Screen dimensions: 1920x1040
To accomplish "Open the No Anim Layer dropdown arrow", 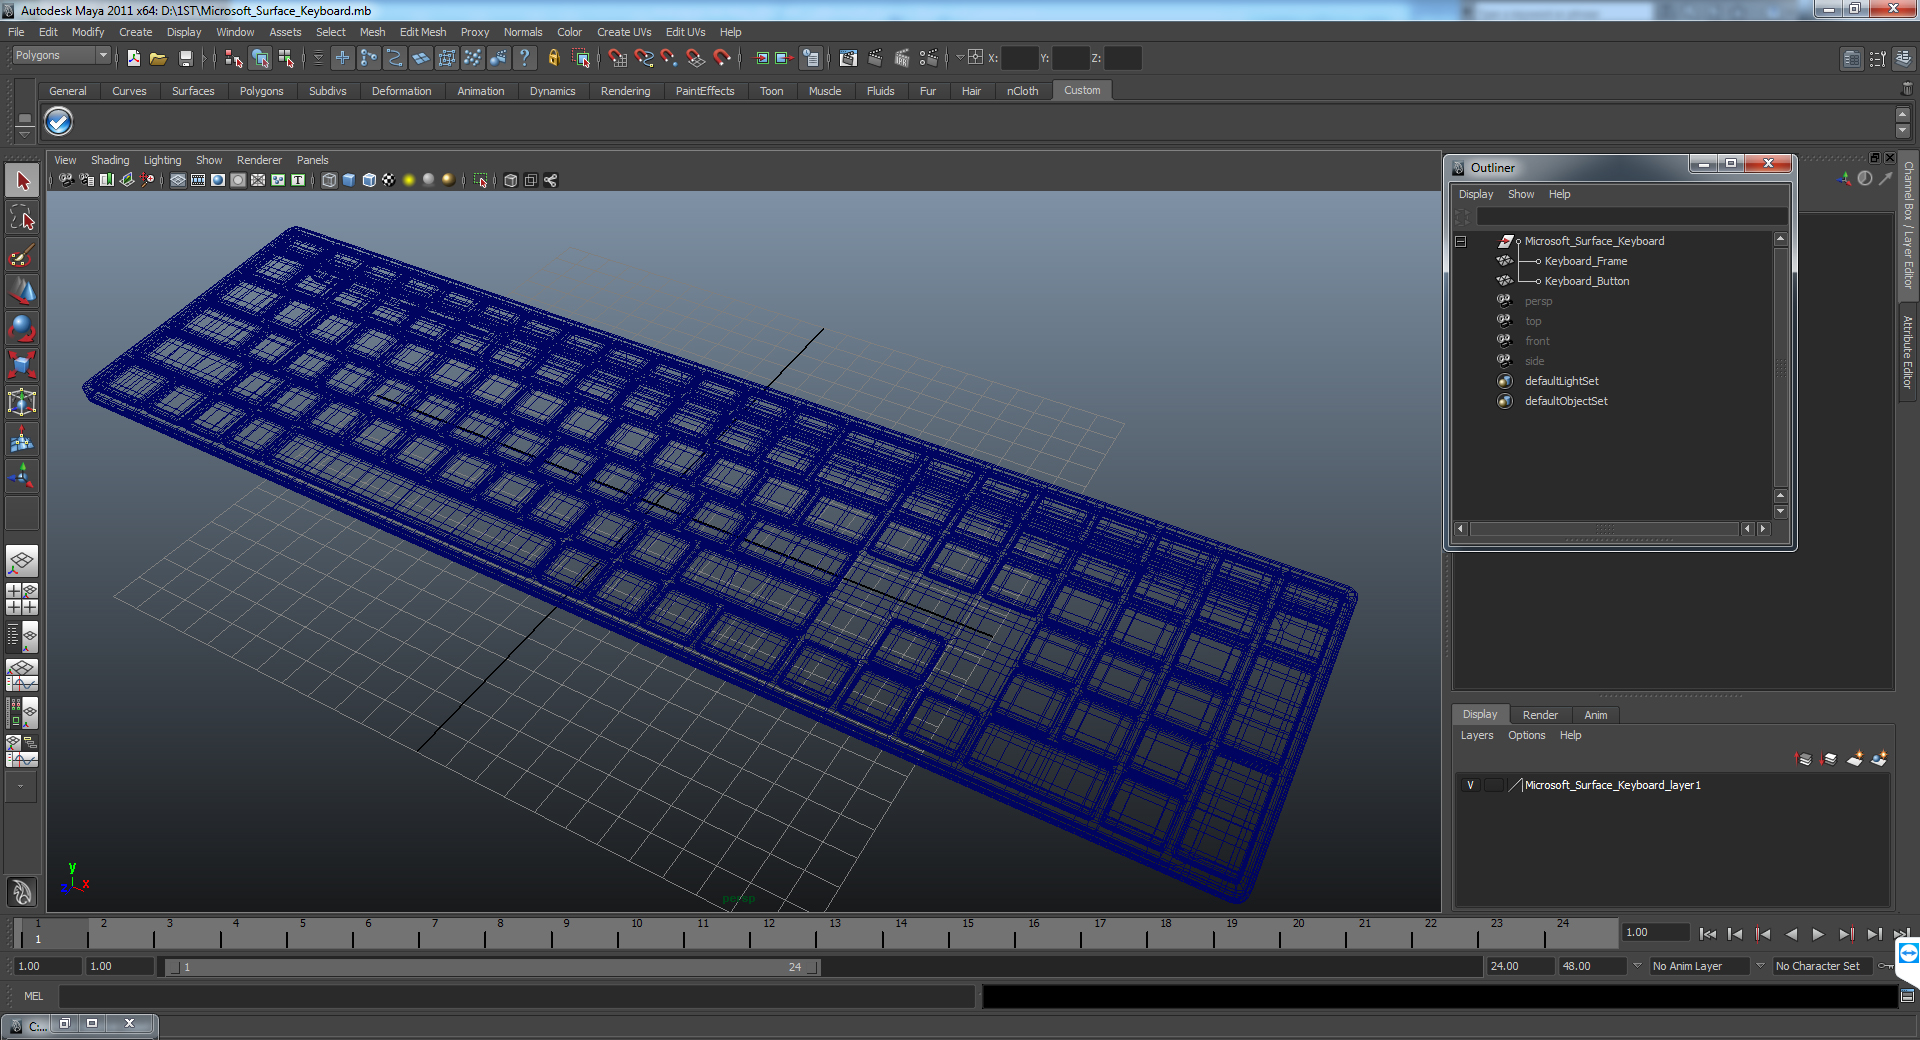I will 1638,966.
